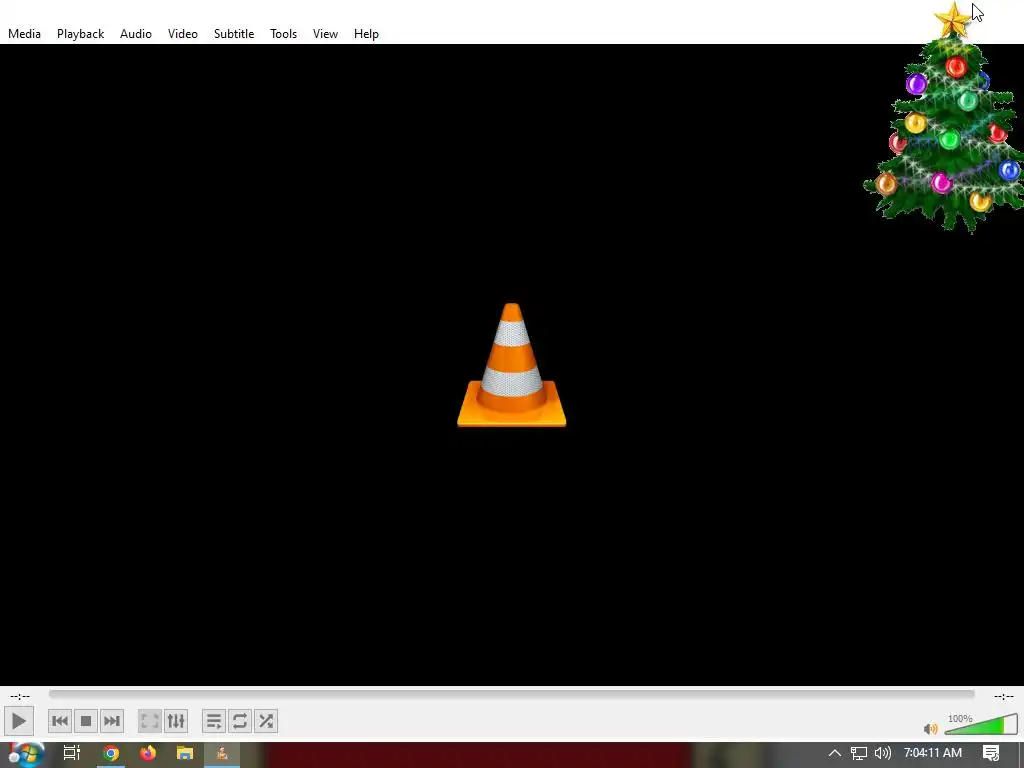Select the VLC taskbar icon
The image size is (1024, 768).
click(222, 754)
